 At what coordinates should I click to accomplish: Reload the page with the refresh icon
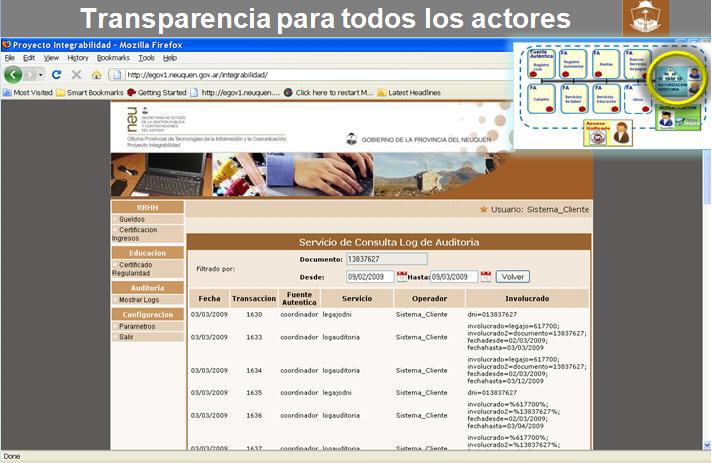(x=56, y=75)
